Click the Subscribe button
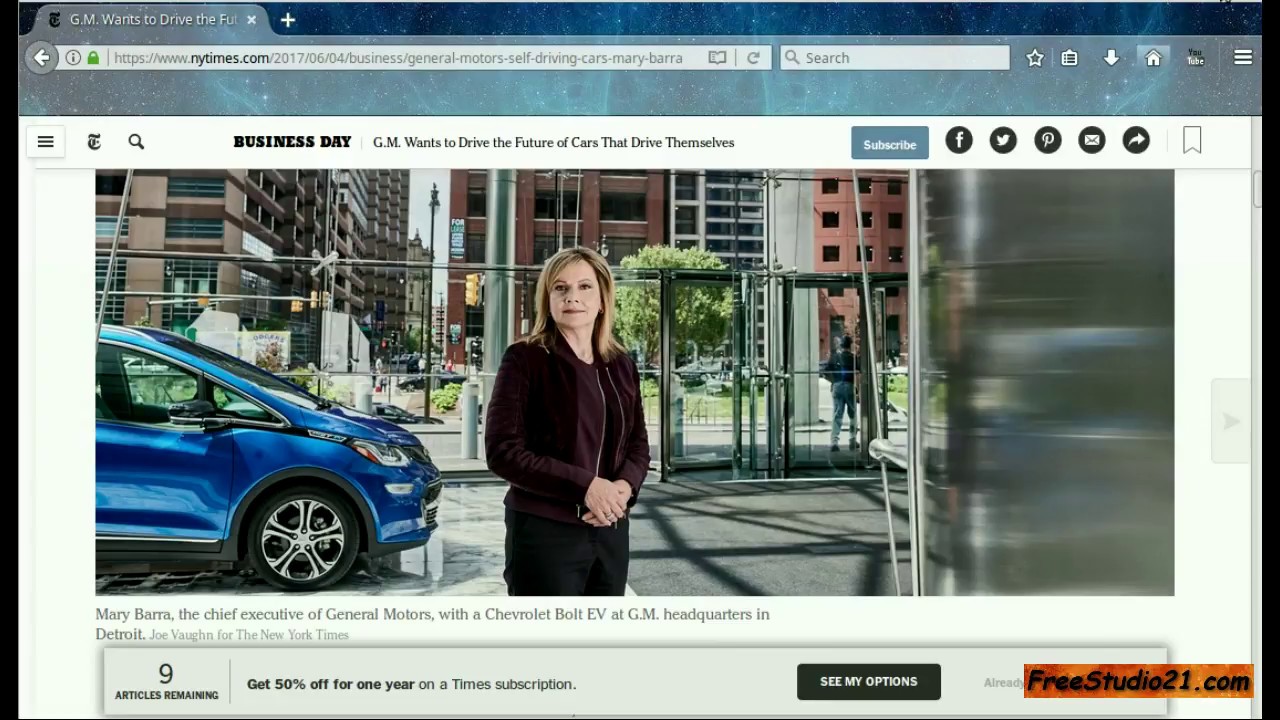The width and height of the screenshot is (1280, 720). [x=890, y=143]
